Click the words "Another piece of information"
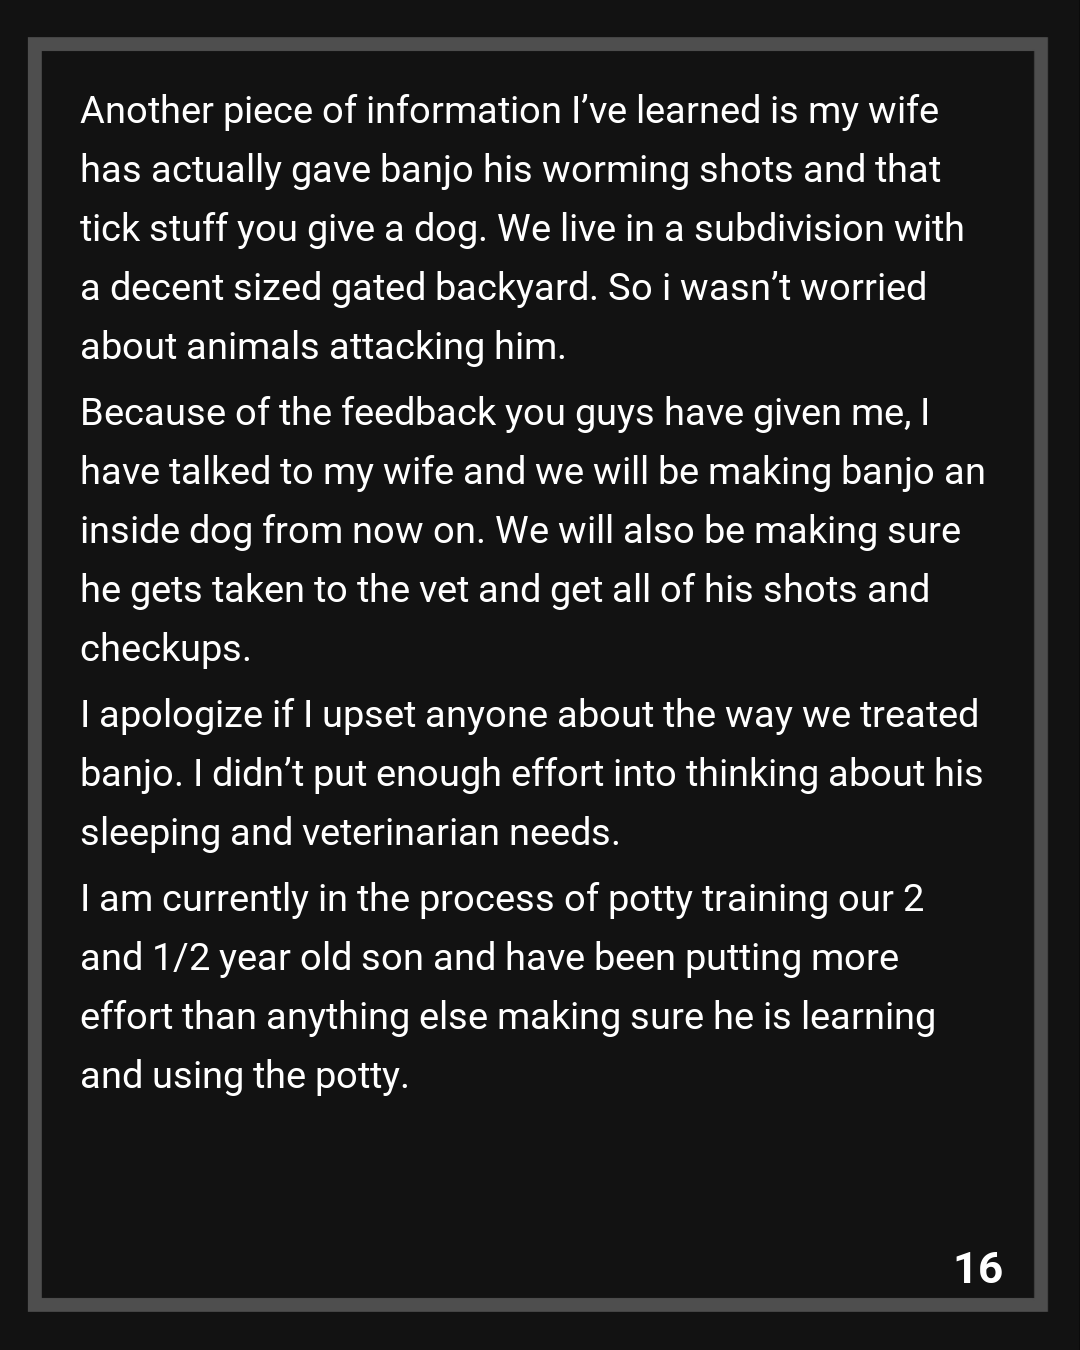 click(320, 110)
